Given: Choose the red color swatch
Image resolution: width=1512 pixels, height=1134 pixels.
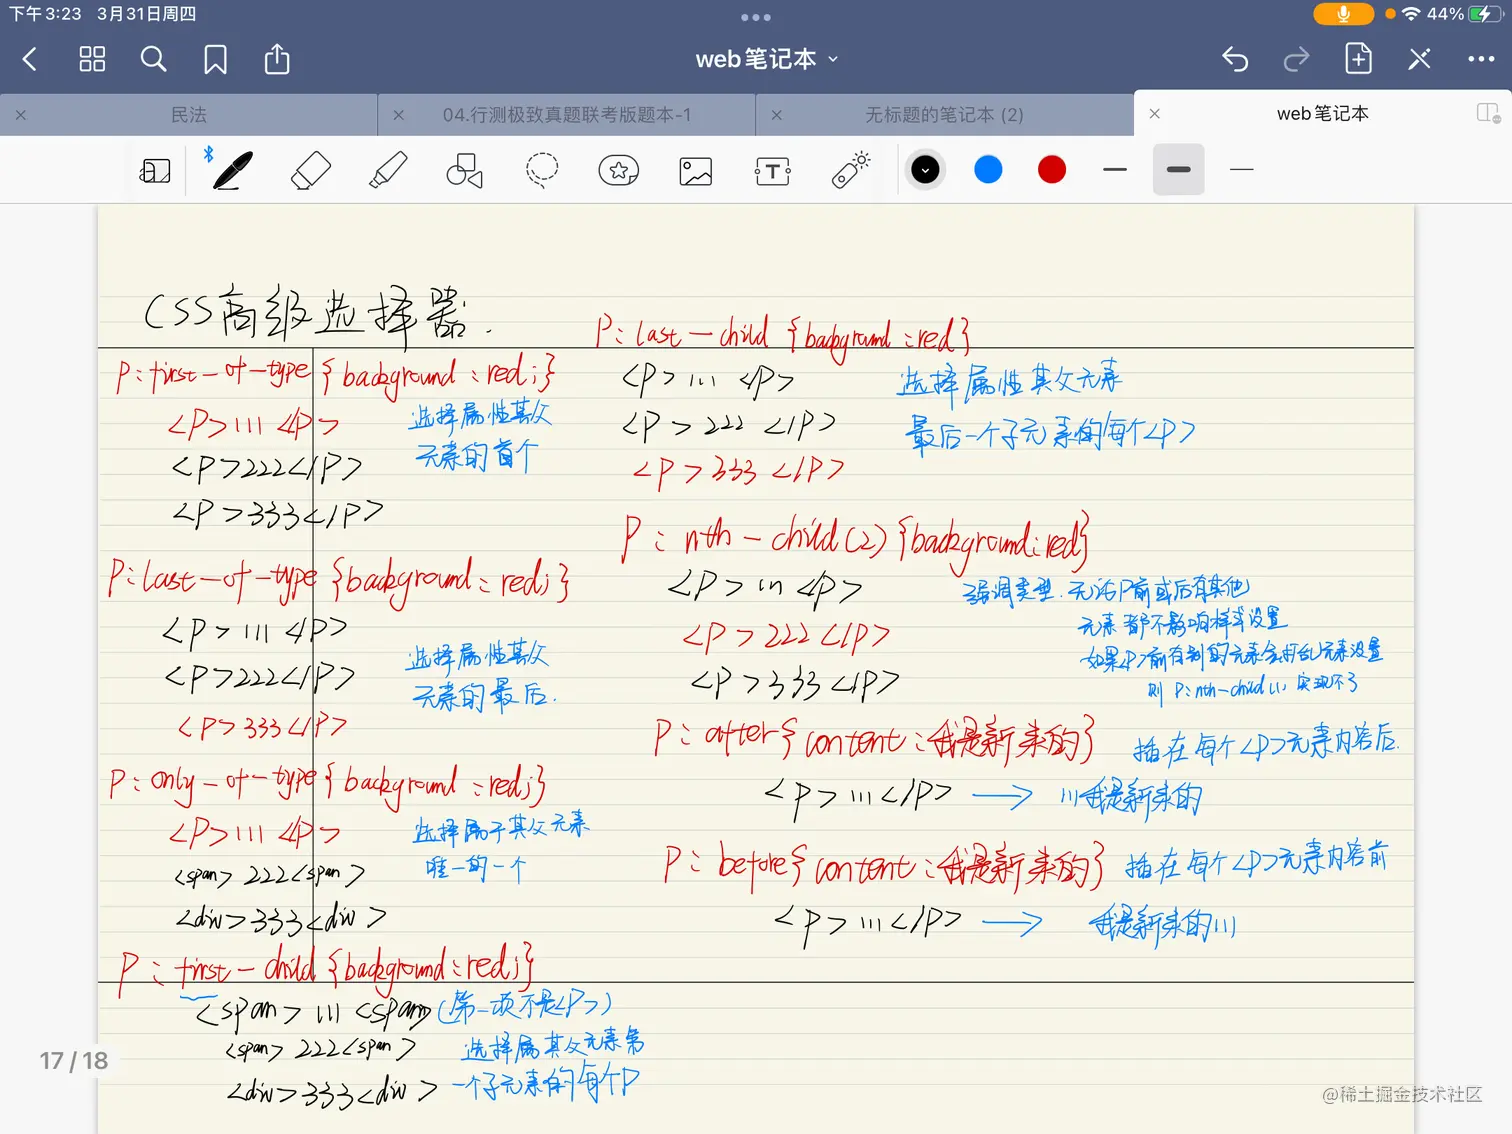Looking at the screenshot, I should pos(1052,170).
